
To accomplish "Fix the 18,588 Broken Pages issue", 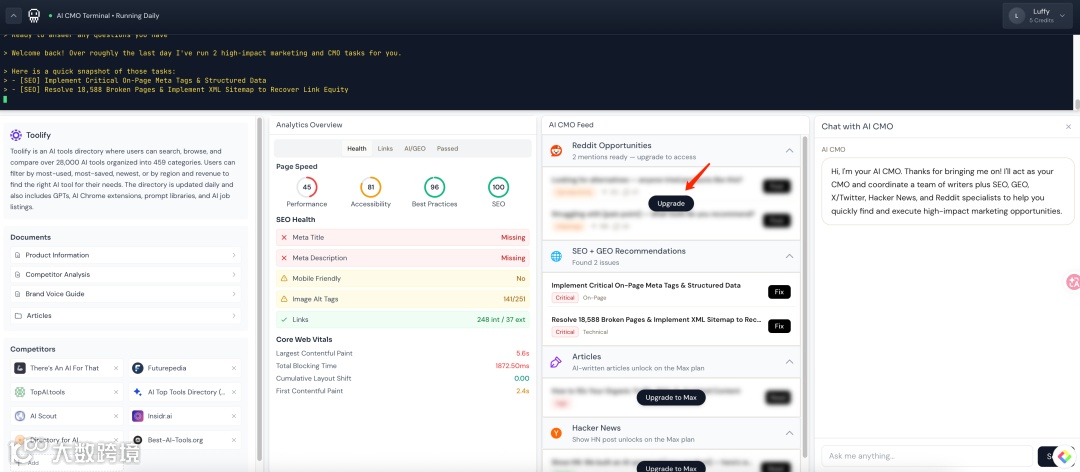I will (779, 326).
